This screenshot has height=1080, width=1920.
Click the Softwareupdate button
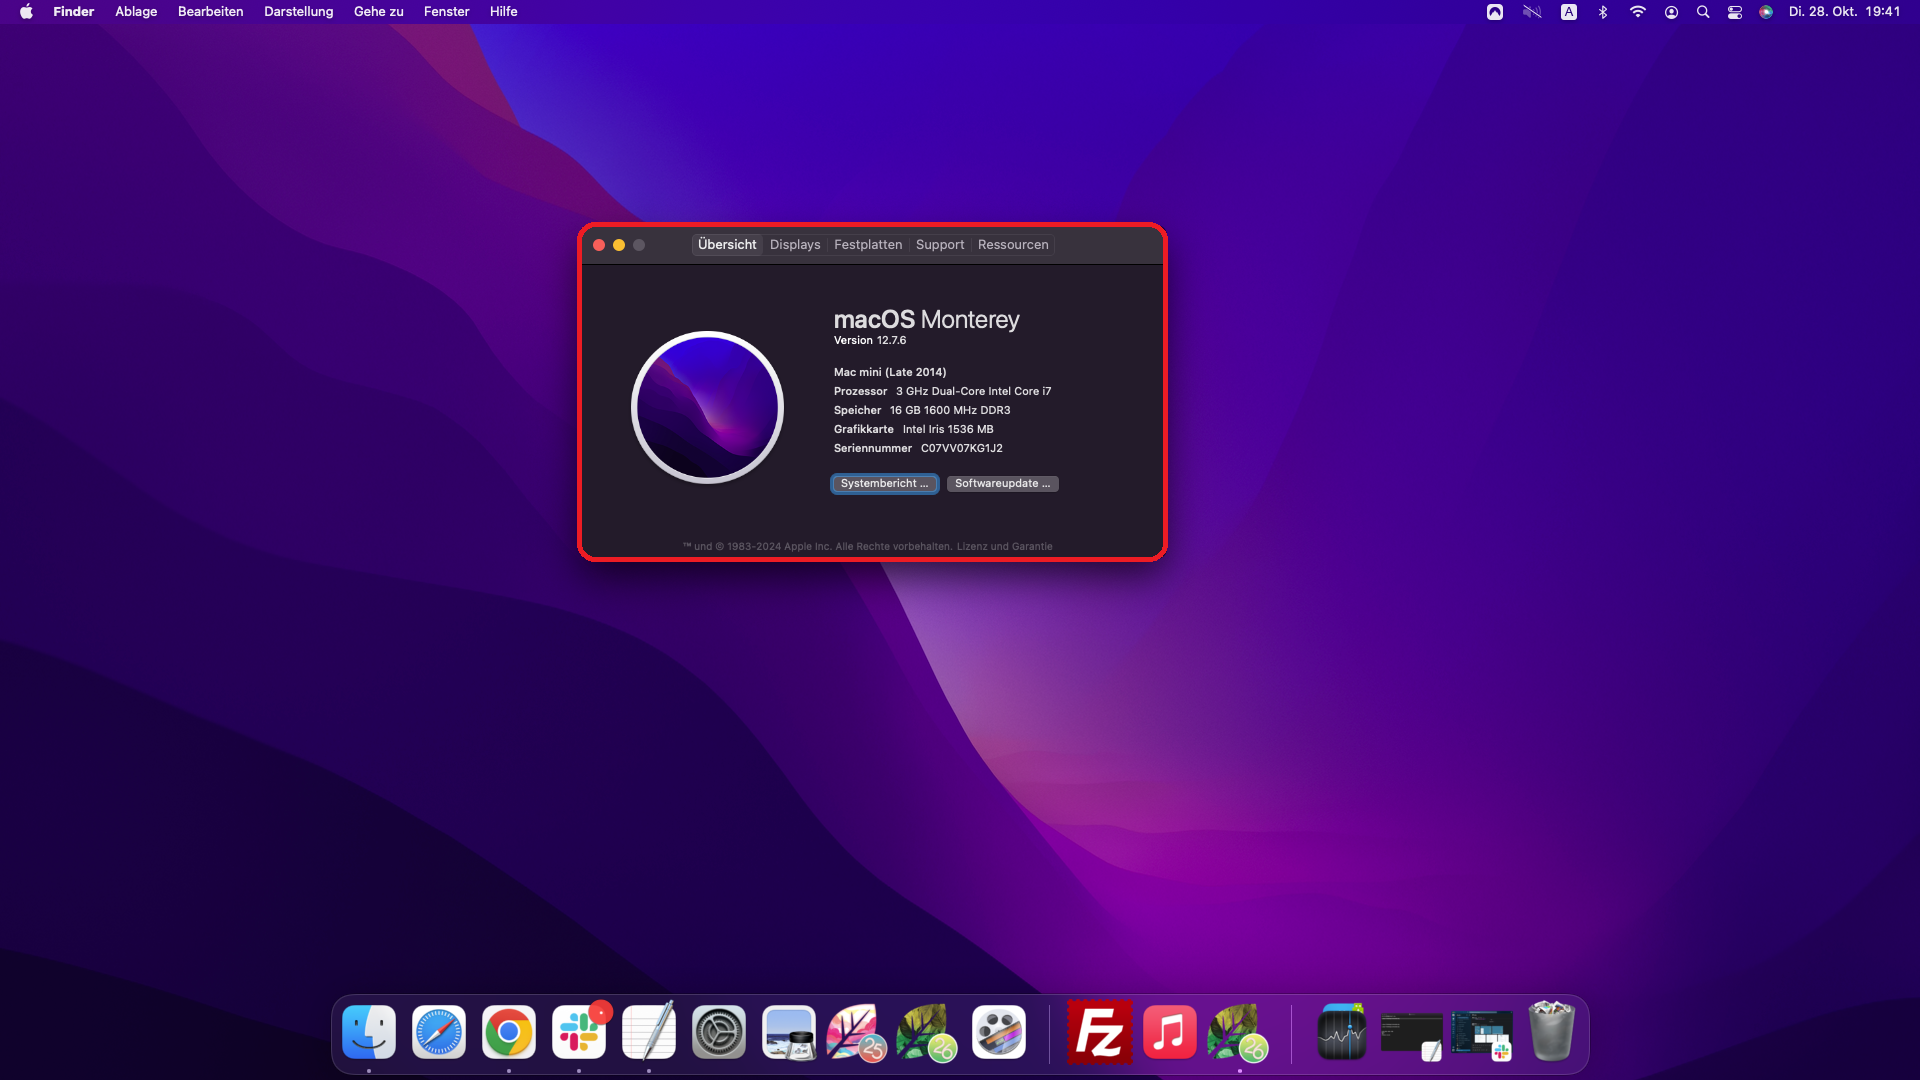click(x=1002, y=484)
